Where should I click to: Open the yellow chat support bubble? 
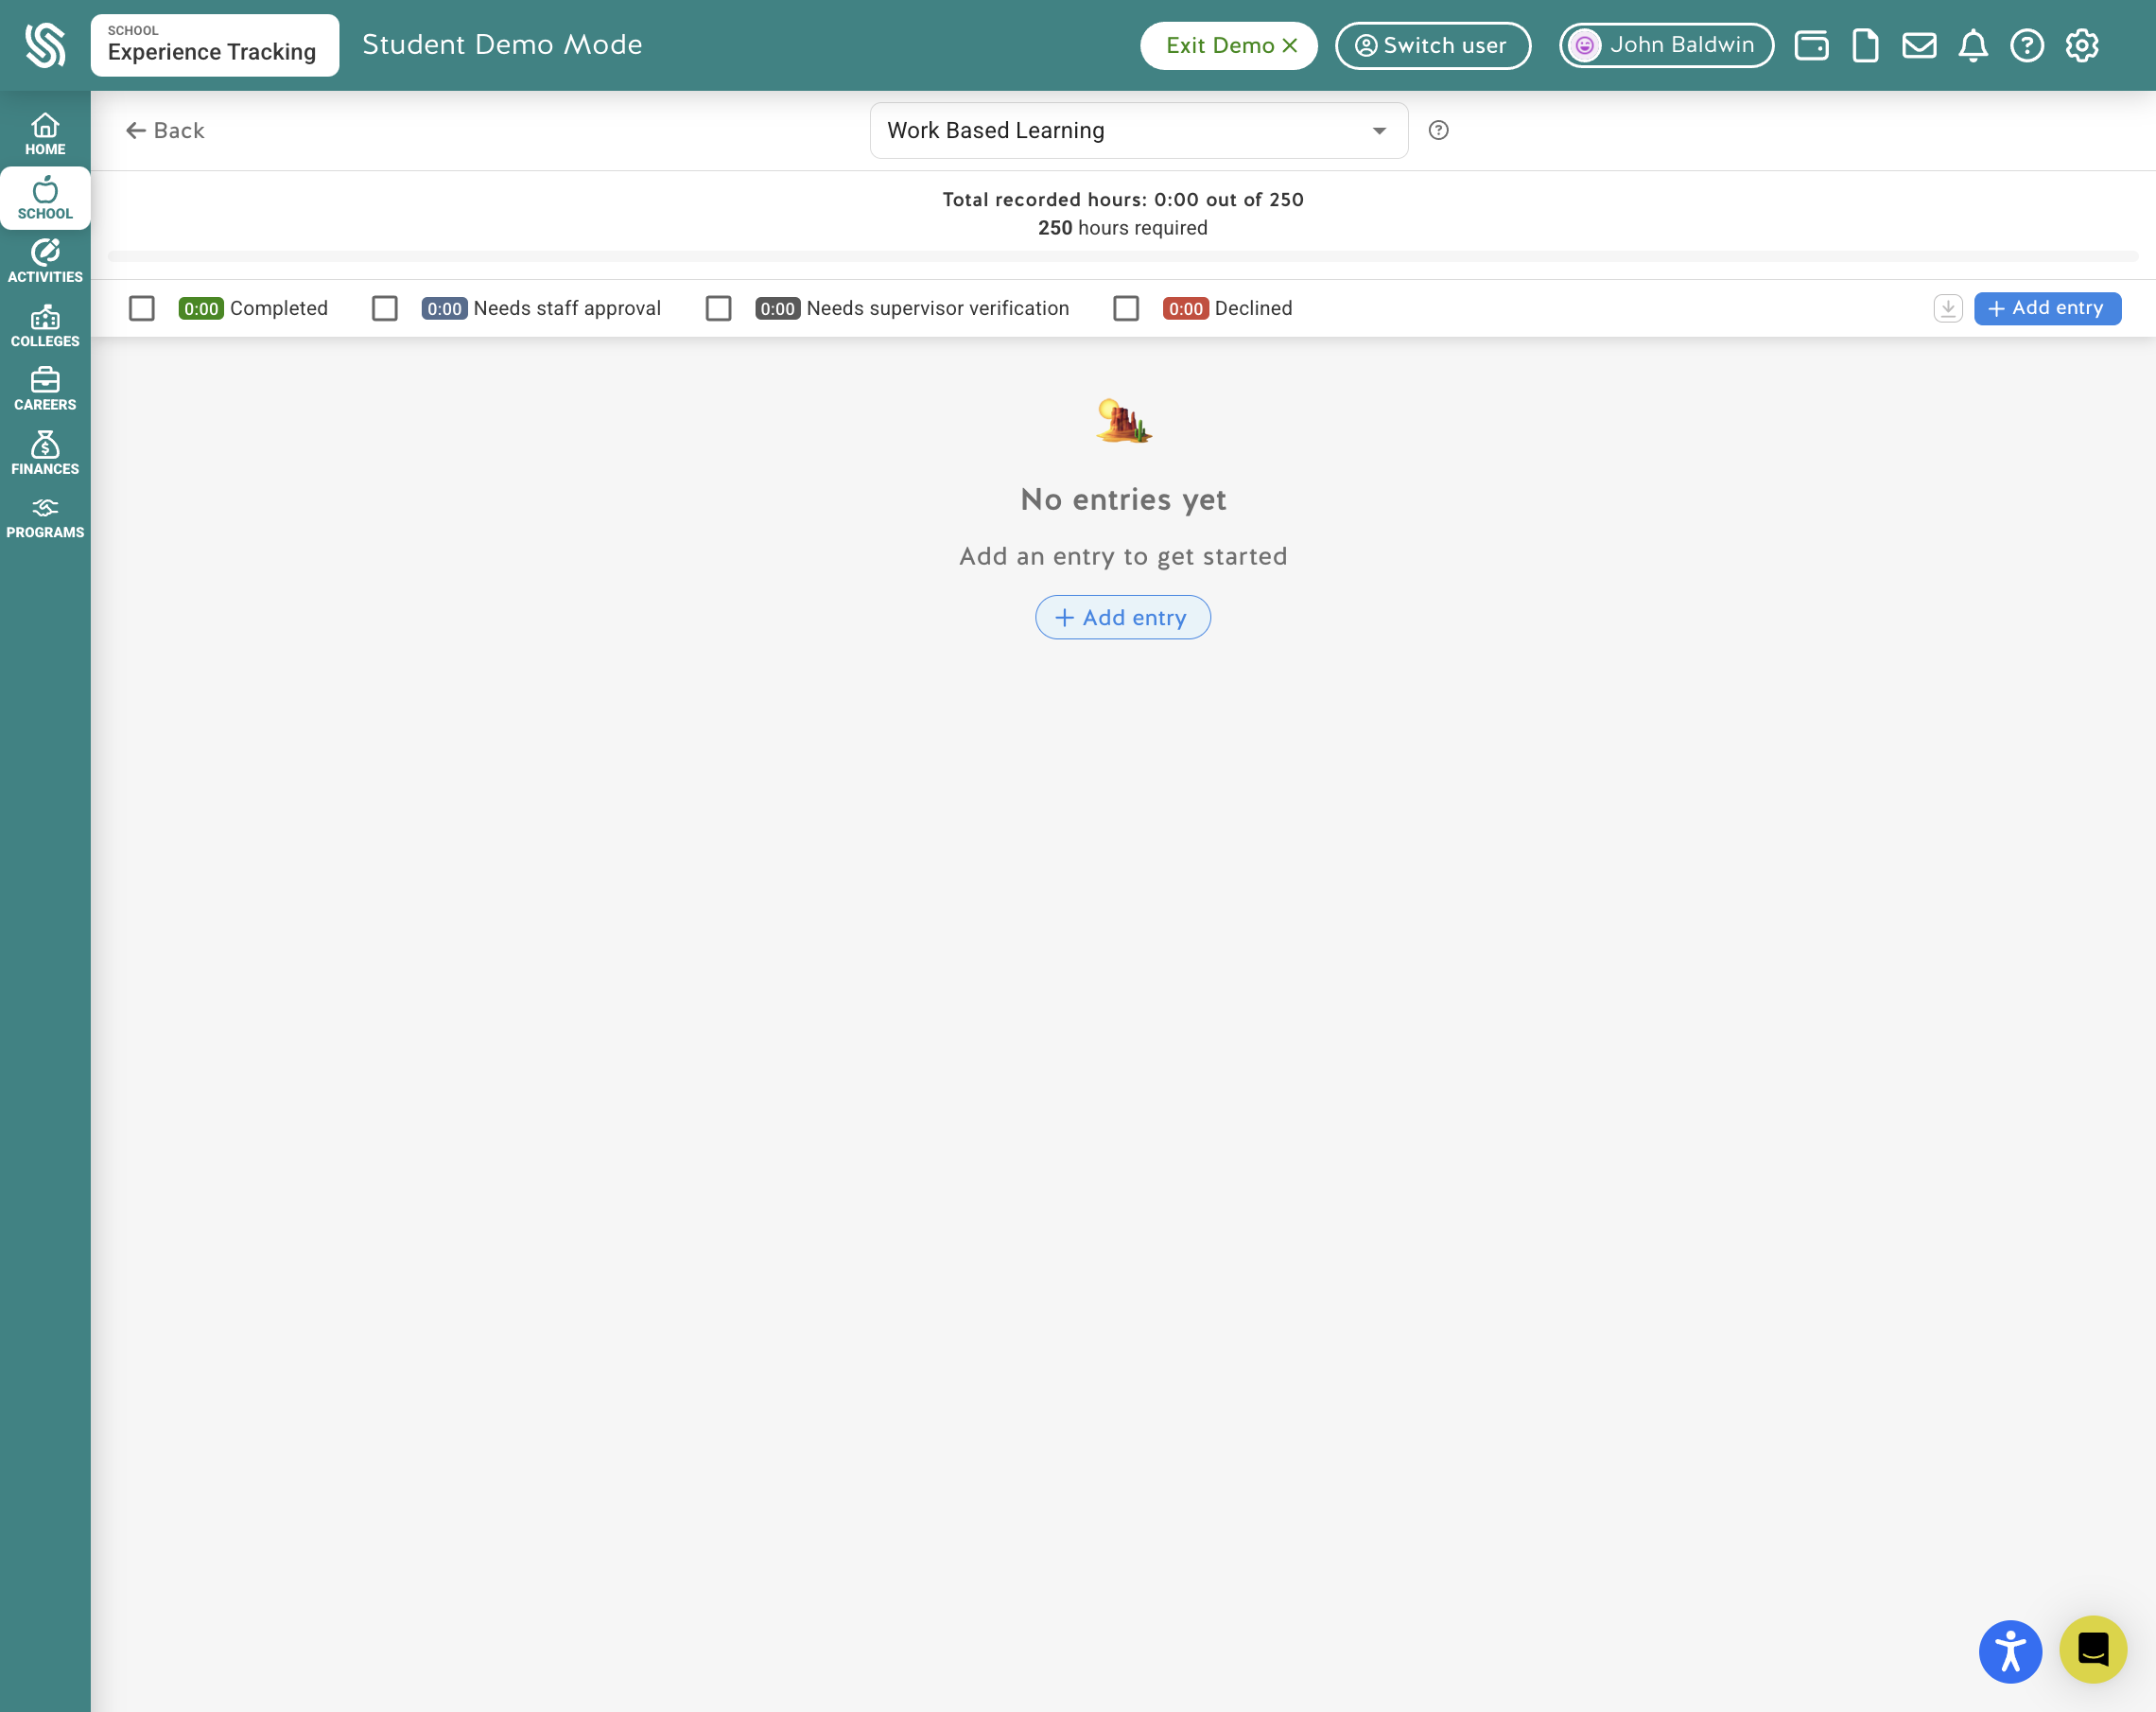[2092, 1649]
